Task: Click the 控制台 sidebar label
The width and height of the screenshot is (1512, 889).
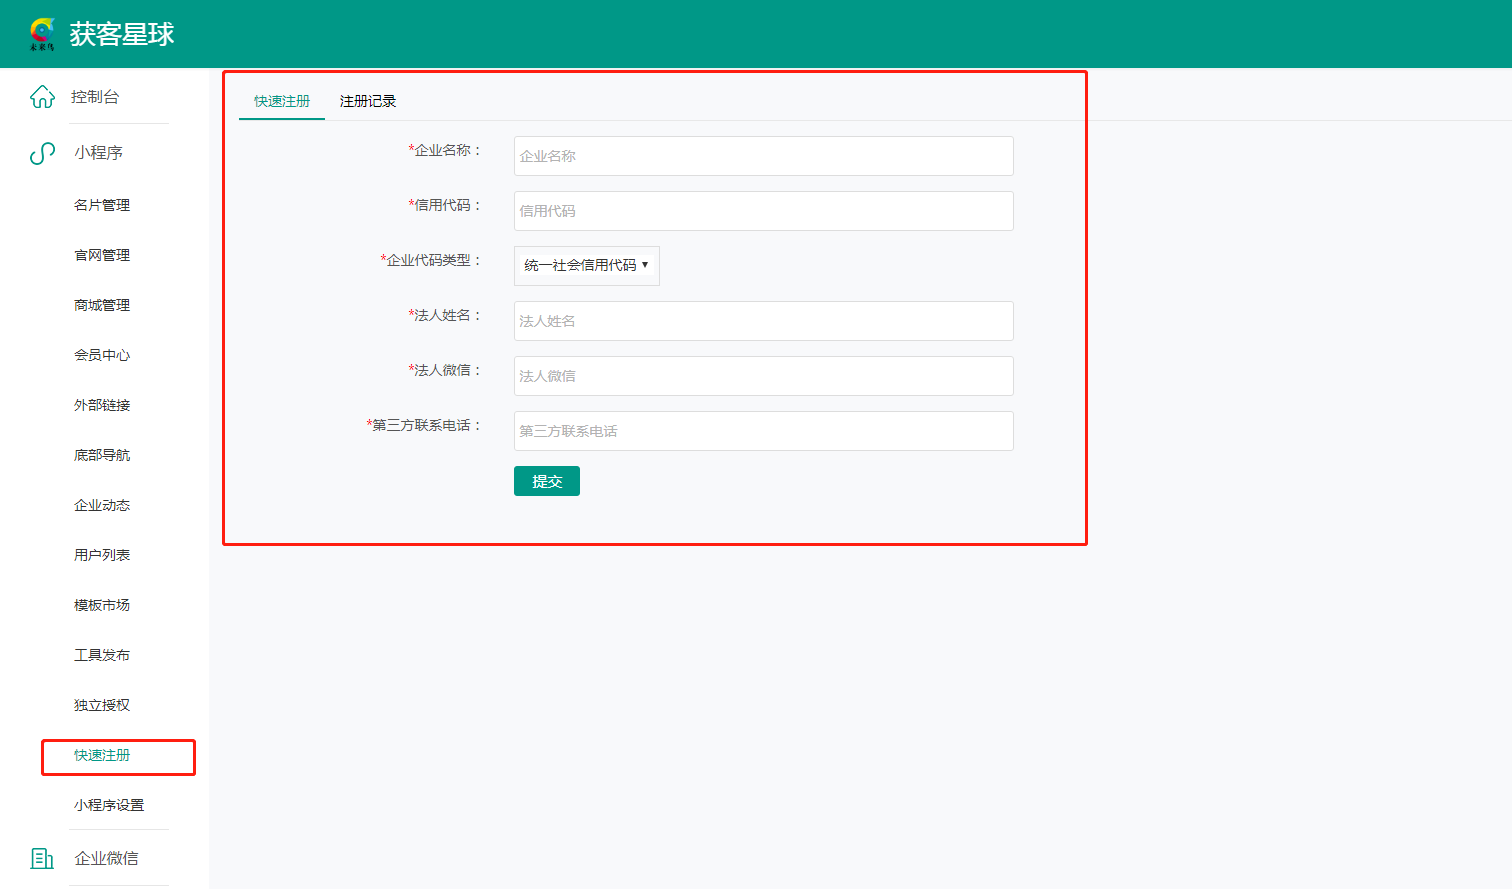Action: [95, 97]
